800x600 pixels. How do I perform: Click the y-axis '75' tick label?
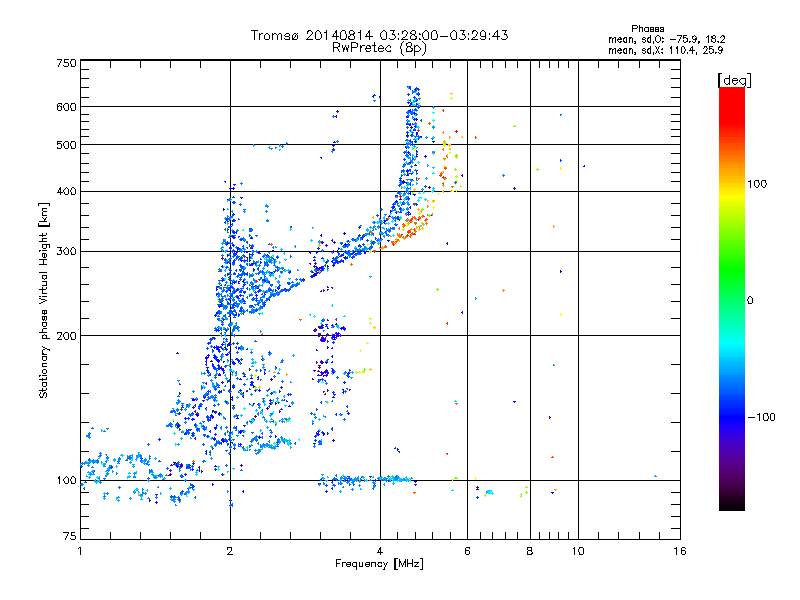click(x=70, y=536)
